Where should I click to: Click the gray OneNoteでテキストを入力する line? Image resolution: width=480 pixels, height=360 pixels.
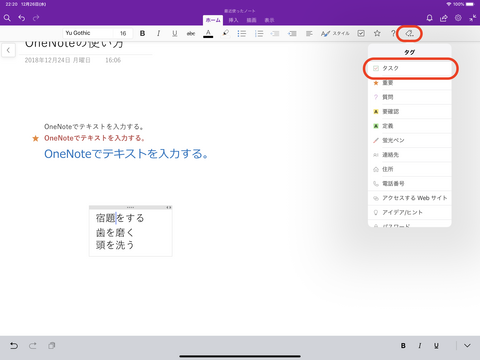click(94, 127)
